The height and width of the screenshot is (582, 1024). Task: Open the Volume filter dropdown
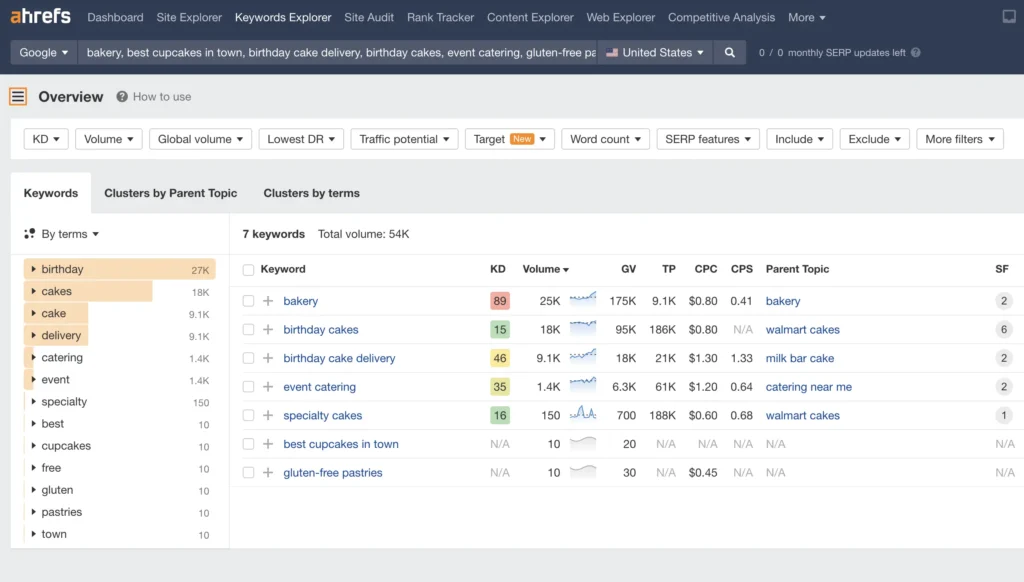click(108, 139)
